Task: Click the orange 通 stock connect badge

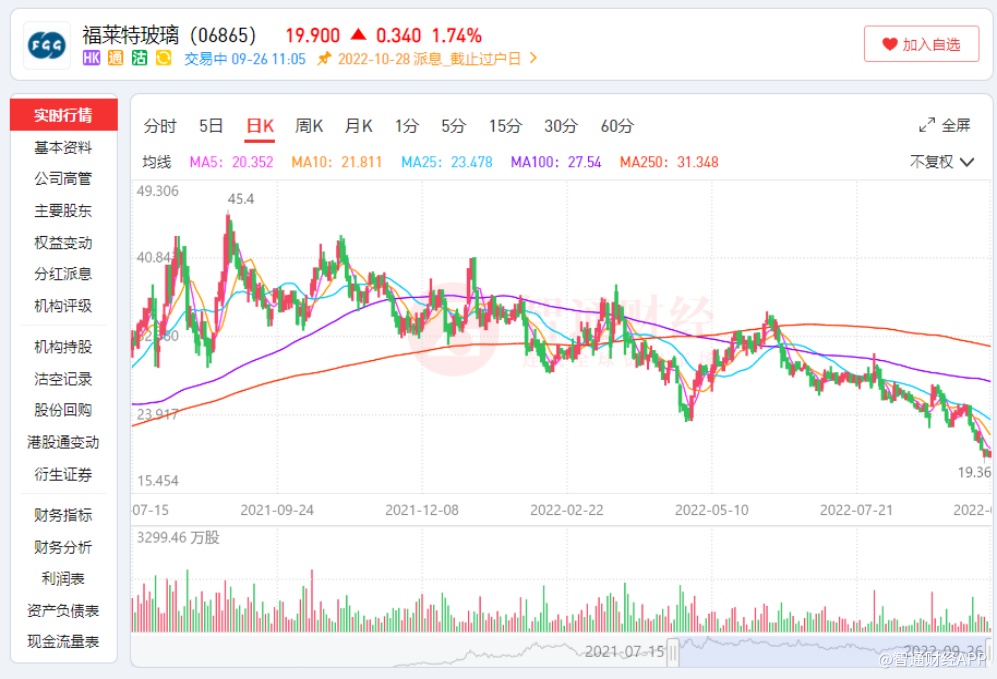Action: 115,58
